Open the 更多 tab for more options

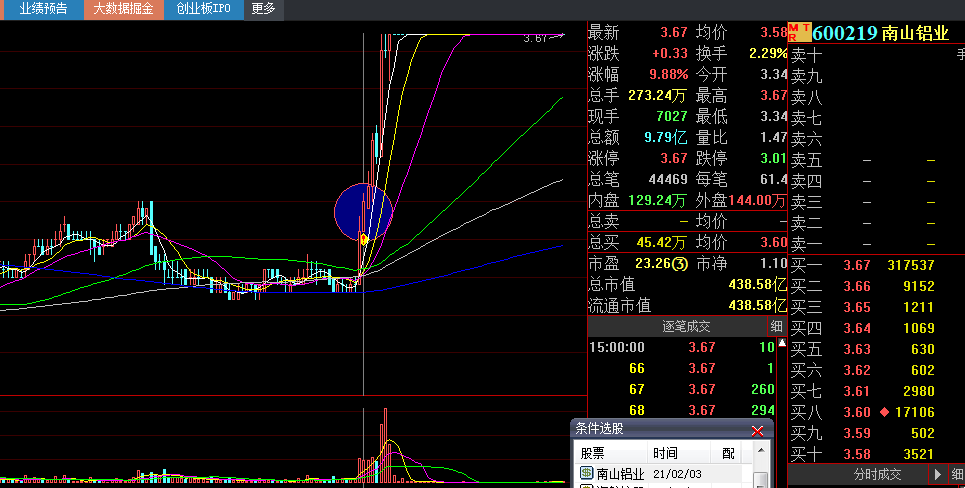263,9
